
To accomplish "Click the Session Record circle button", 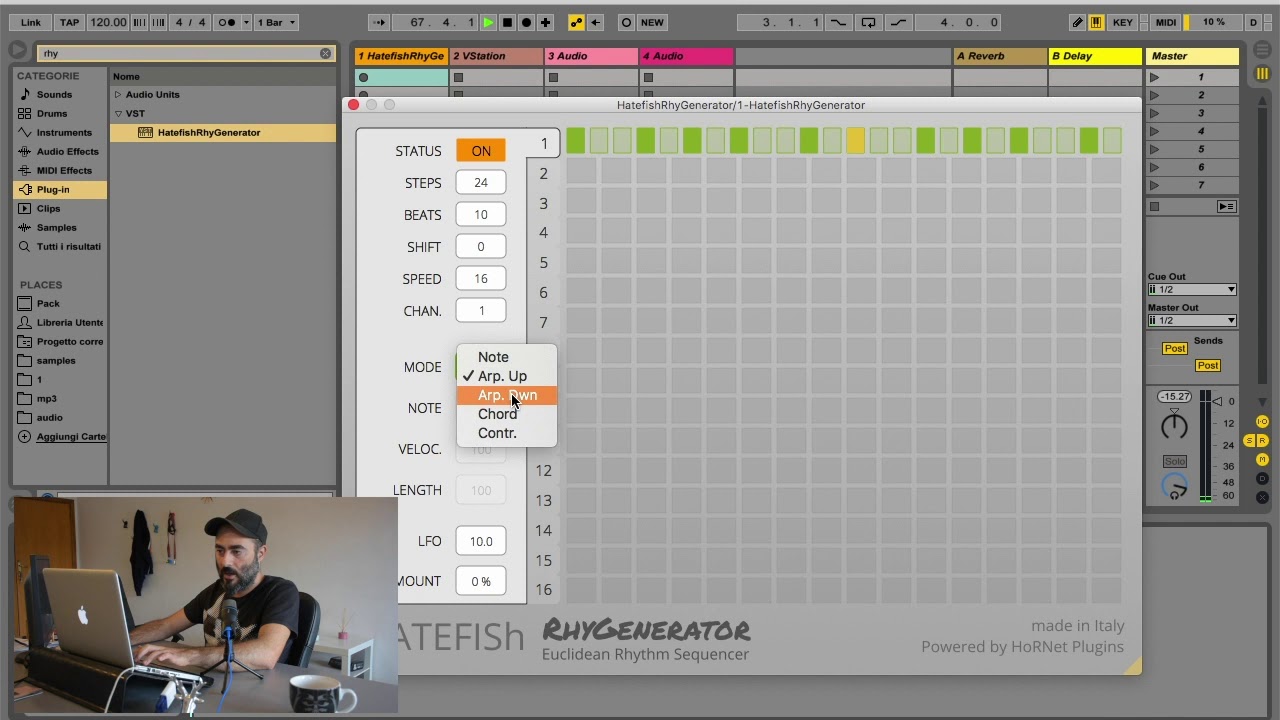I will (626, 22).
